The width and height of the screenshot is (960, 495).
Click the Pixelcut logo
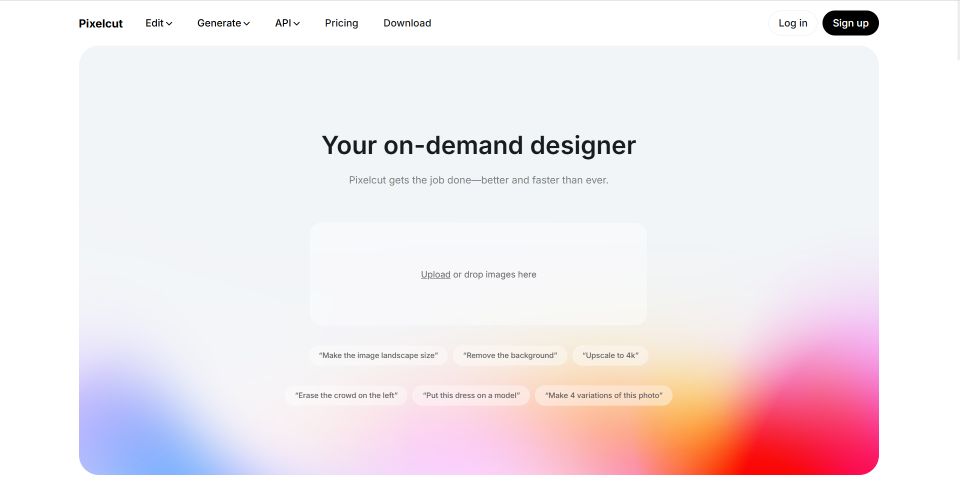tap(100, 23)
